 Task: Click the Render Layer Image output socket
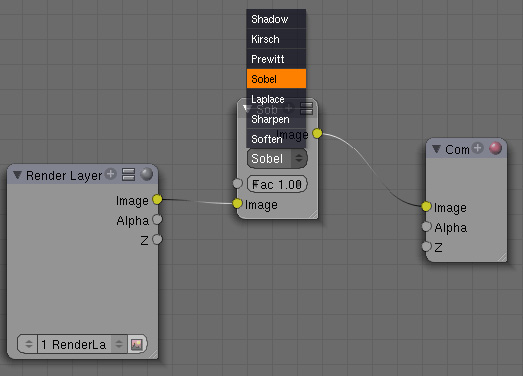(157, 200)
